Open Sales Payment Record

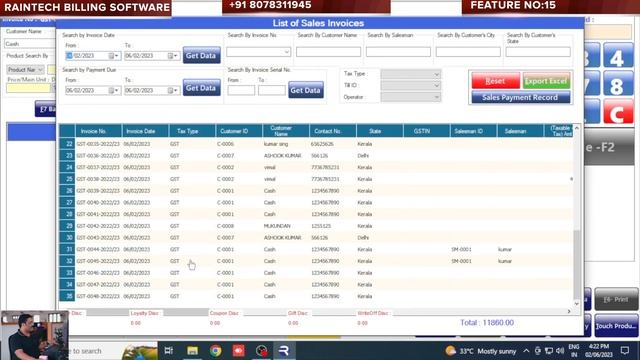[x=520, y=97]
